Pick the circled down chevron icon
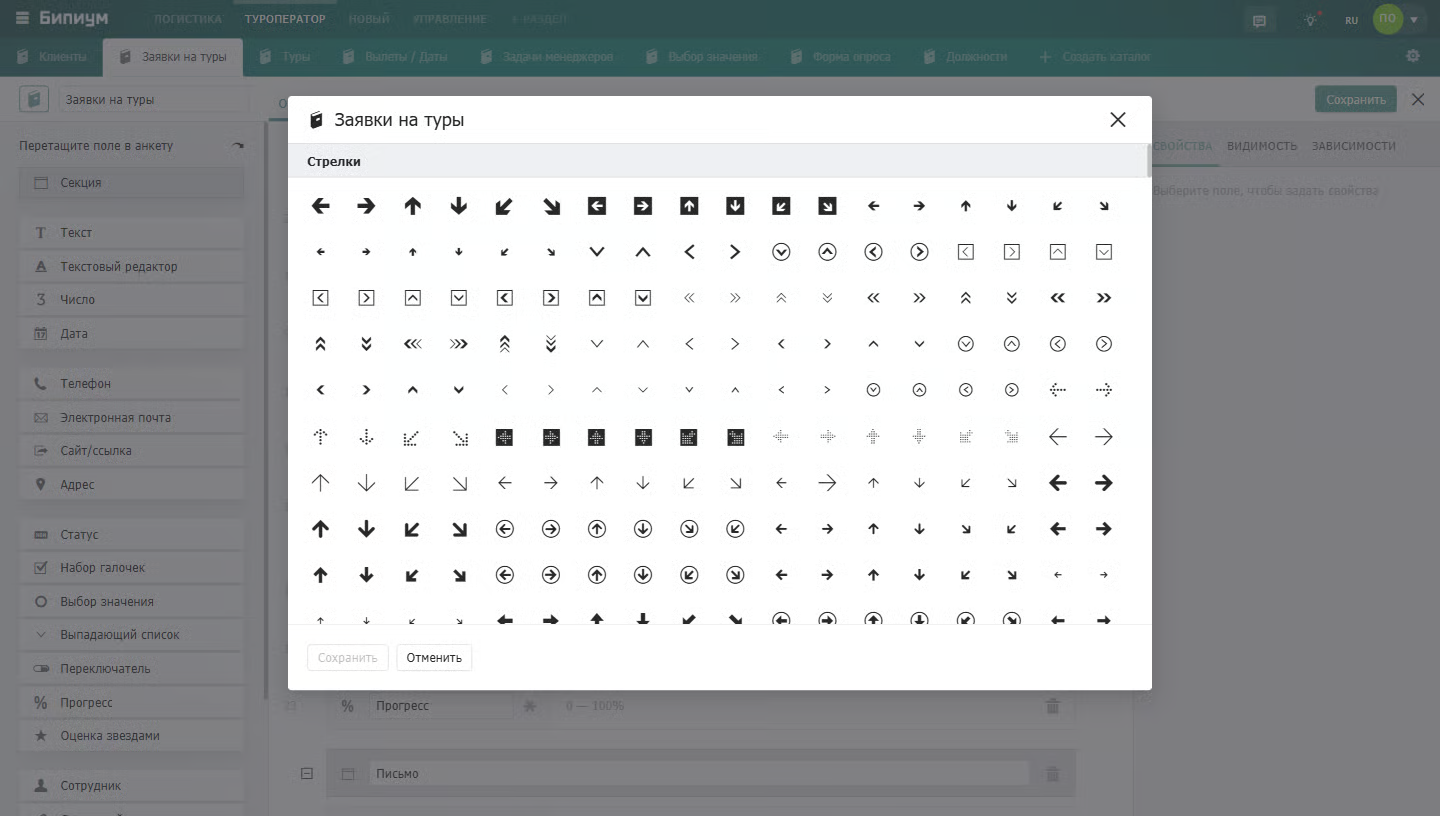 pos(781,252)
